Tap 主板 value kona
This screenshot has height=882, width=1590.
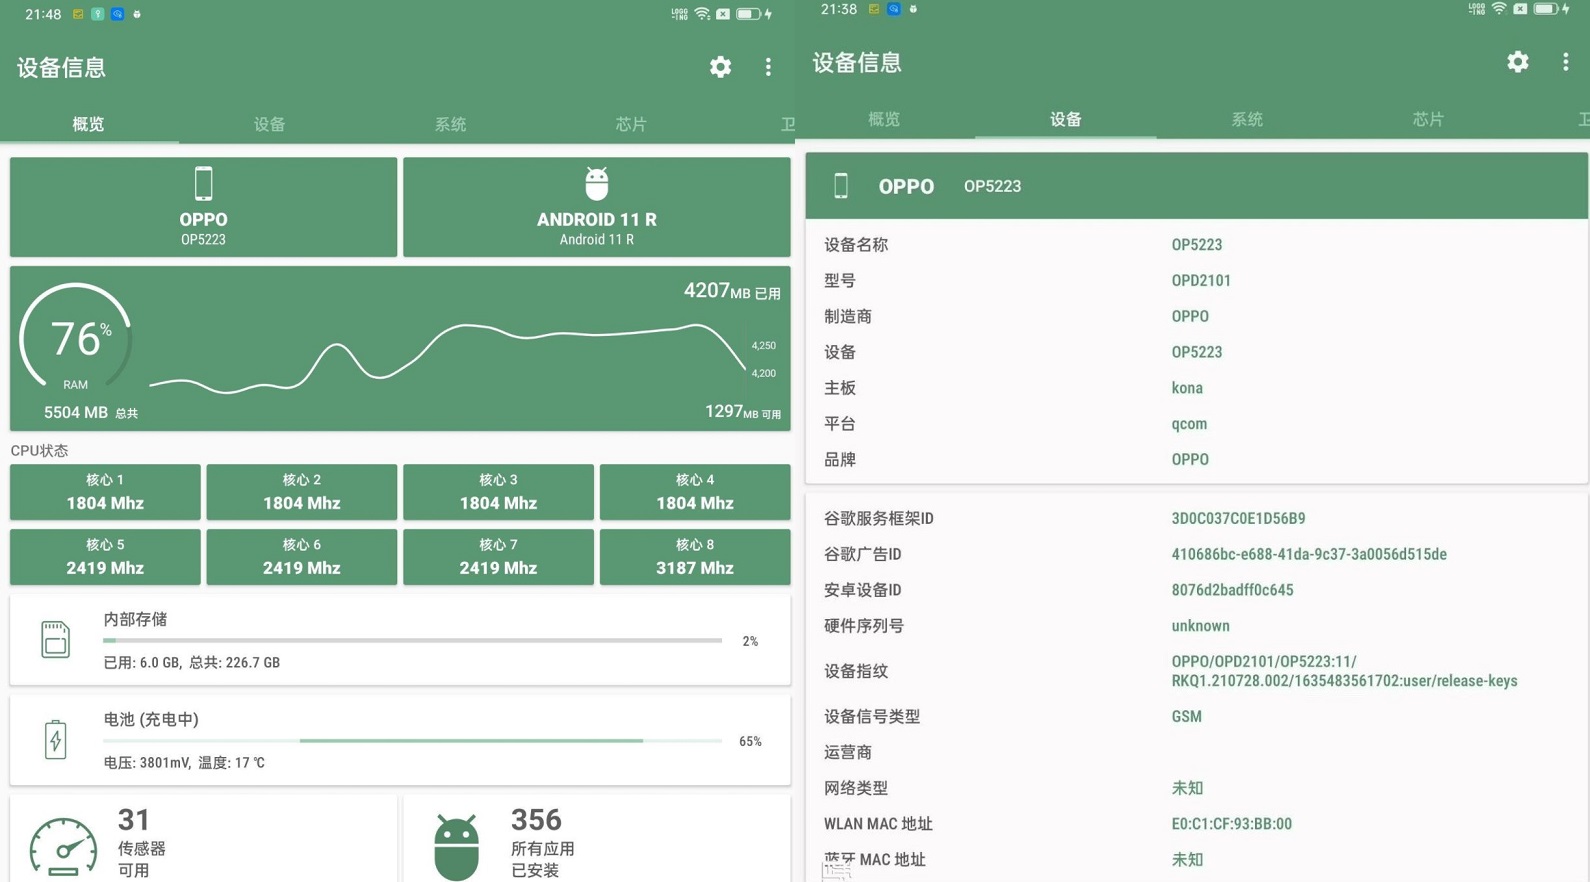coord(1187,388)
